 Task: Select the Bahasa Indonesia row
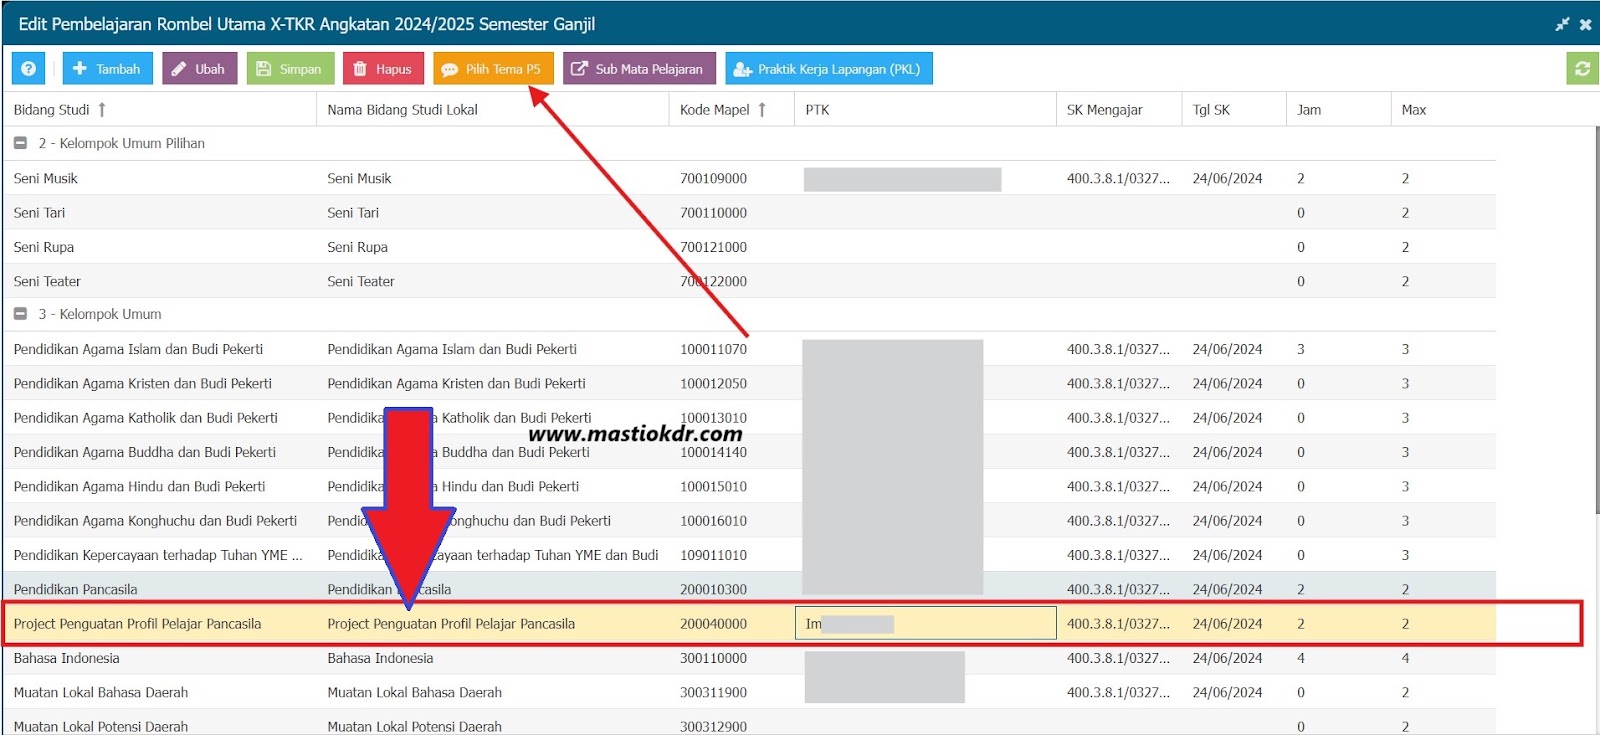pos(750,658)
